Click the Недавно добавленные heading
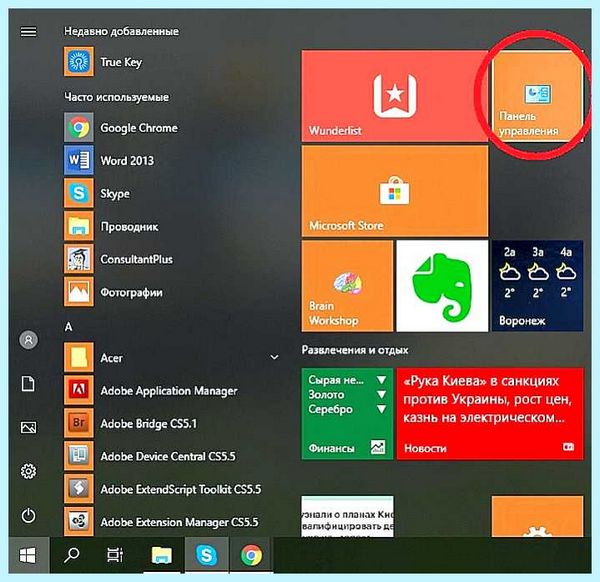Screen dimensions: 600x582 pyautogui.click(x=121, y=31)
